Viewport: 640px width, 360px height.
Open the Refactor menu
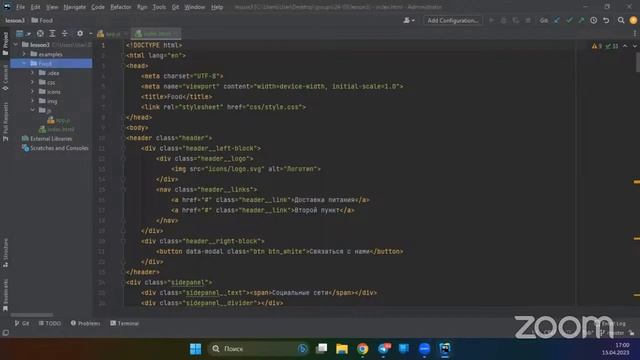(x=120, y=7)
